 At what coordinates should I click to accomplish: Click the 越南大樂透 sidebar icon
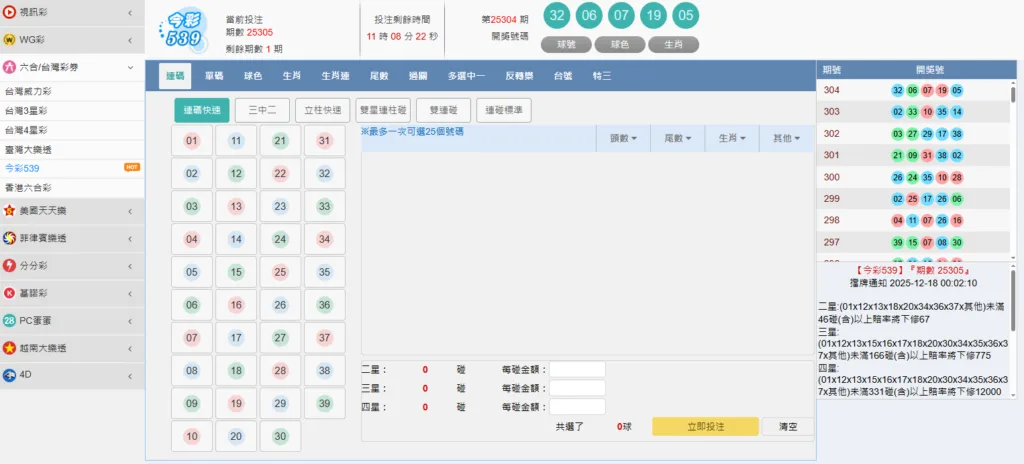coord(10,348)
